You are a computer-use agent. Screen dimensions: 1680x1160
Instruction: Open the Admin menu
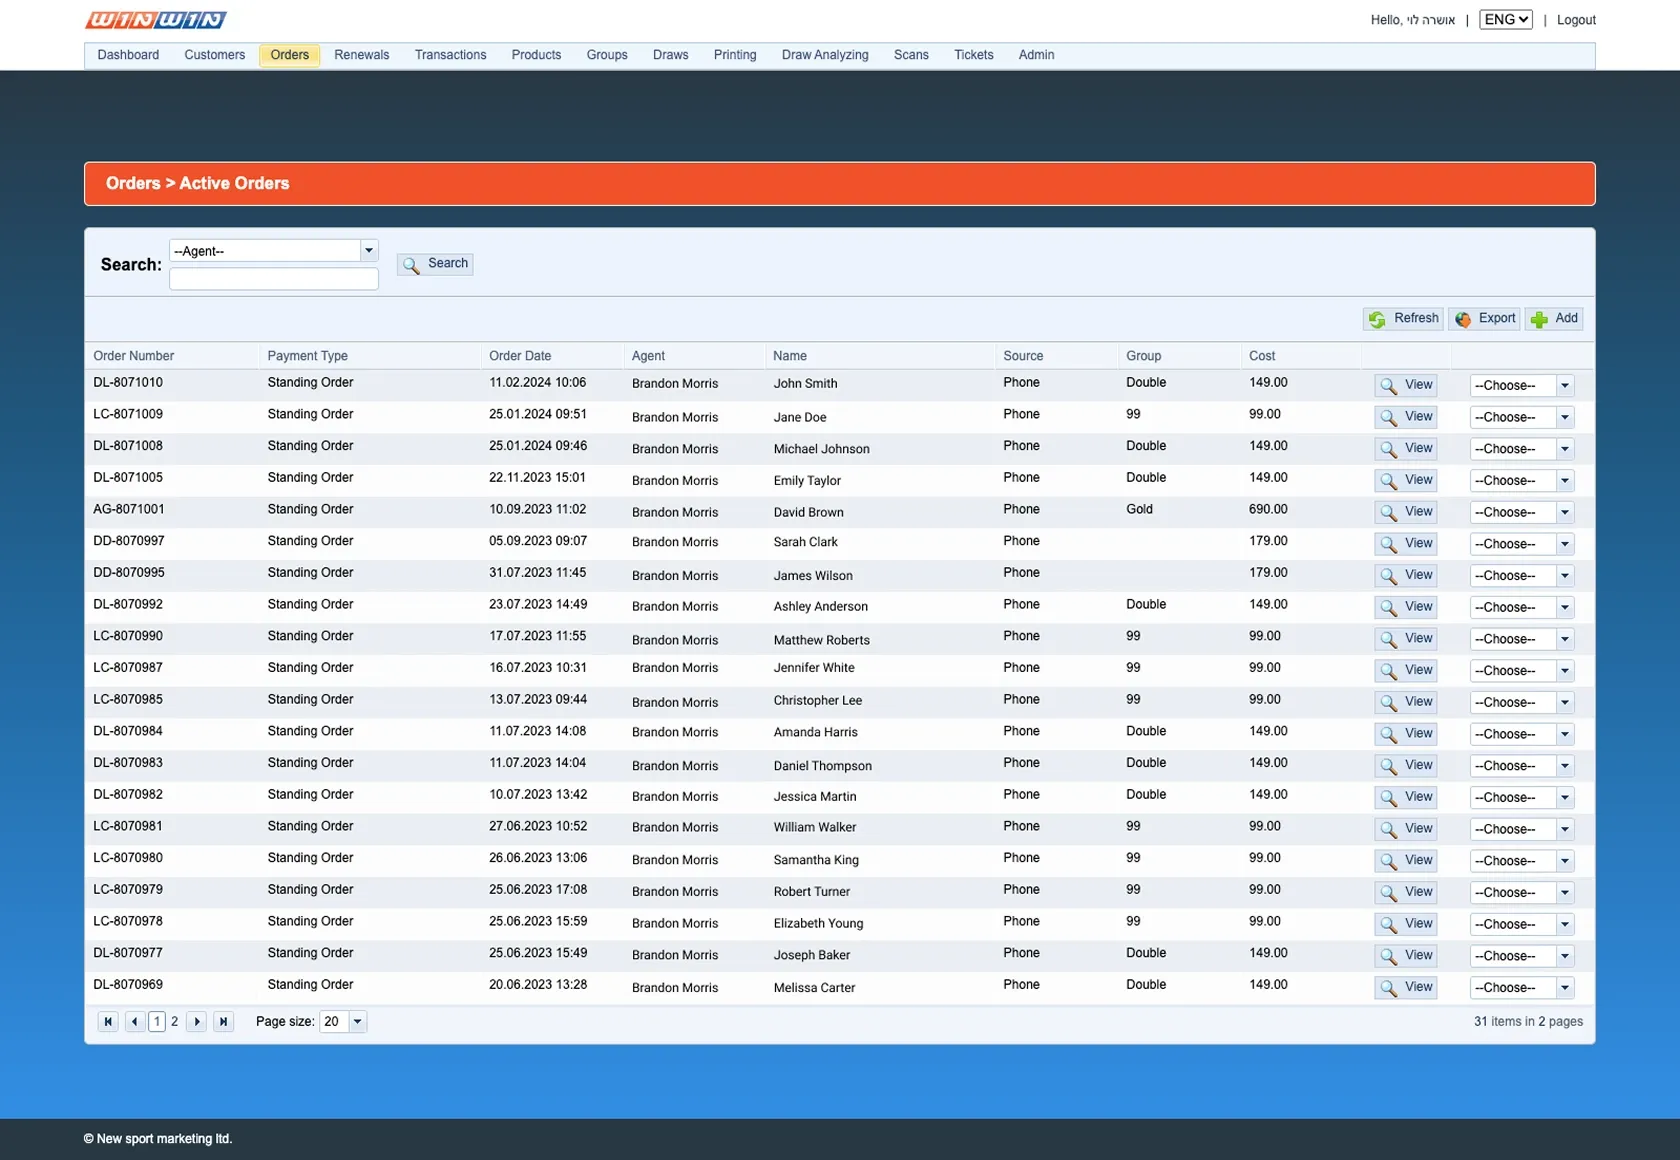(x=1037, y=55)
